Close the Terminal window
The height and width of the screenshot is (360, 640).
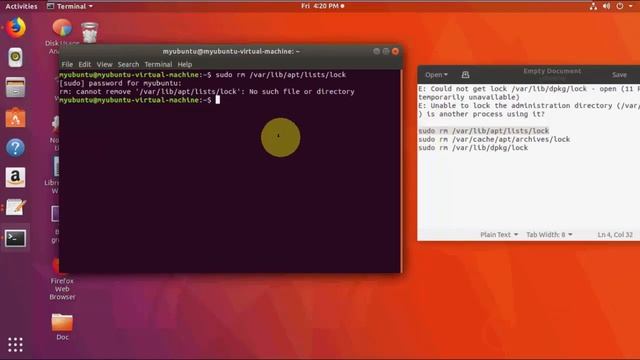tap(395, 51)
